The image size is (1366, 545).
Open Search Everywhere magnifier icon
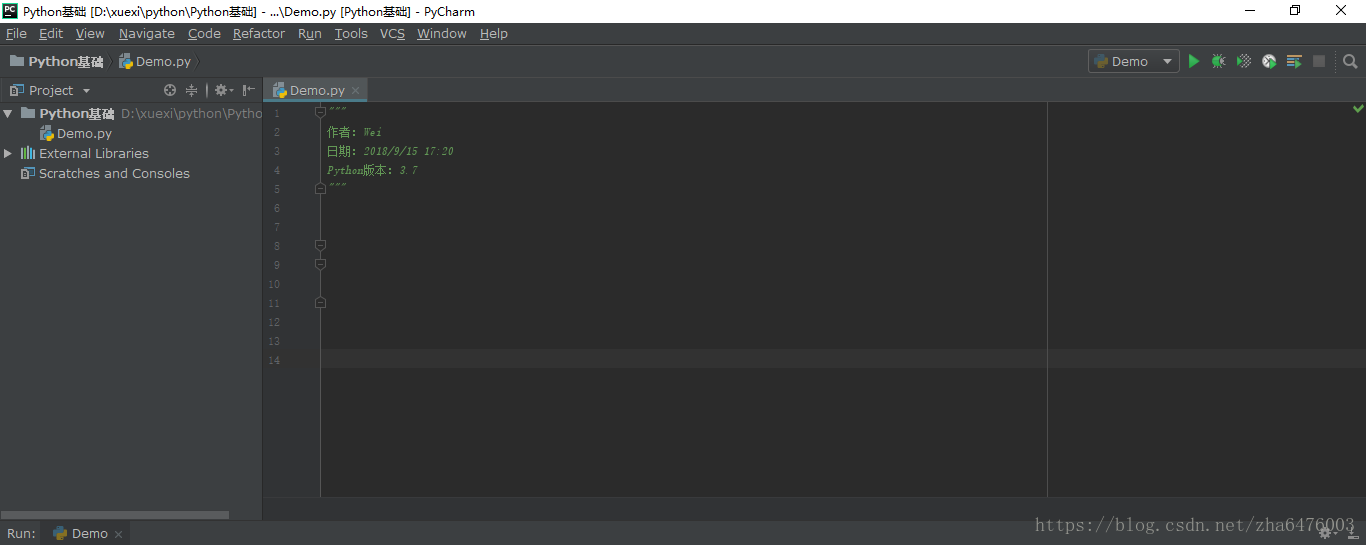coord(1350,61)
